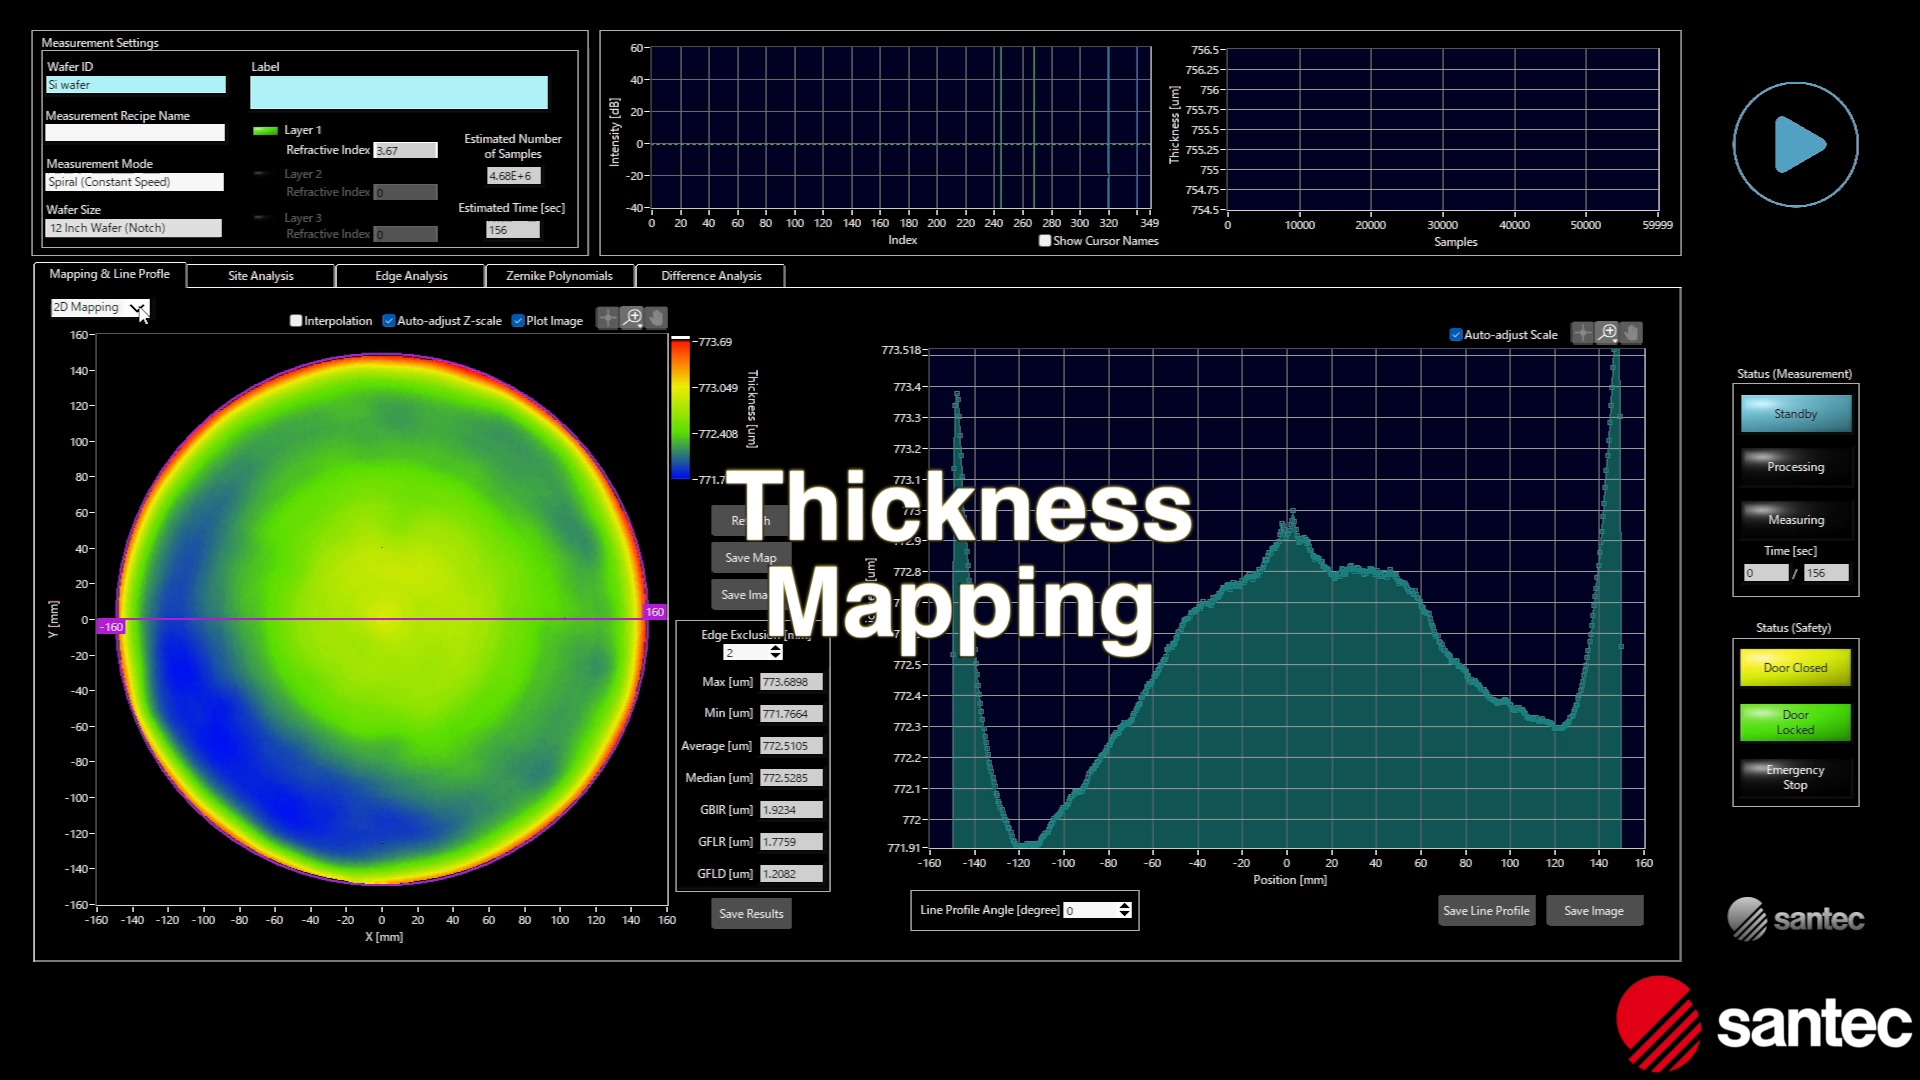Activate zoom tool on line profile graph
Viewport: 1920px width, 1080px height.
1607,333
